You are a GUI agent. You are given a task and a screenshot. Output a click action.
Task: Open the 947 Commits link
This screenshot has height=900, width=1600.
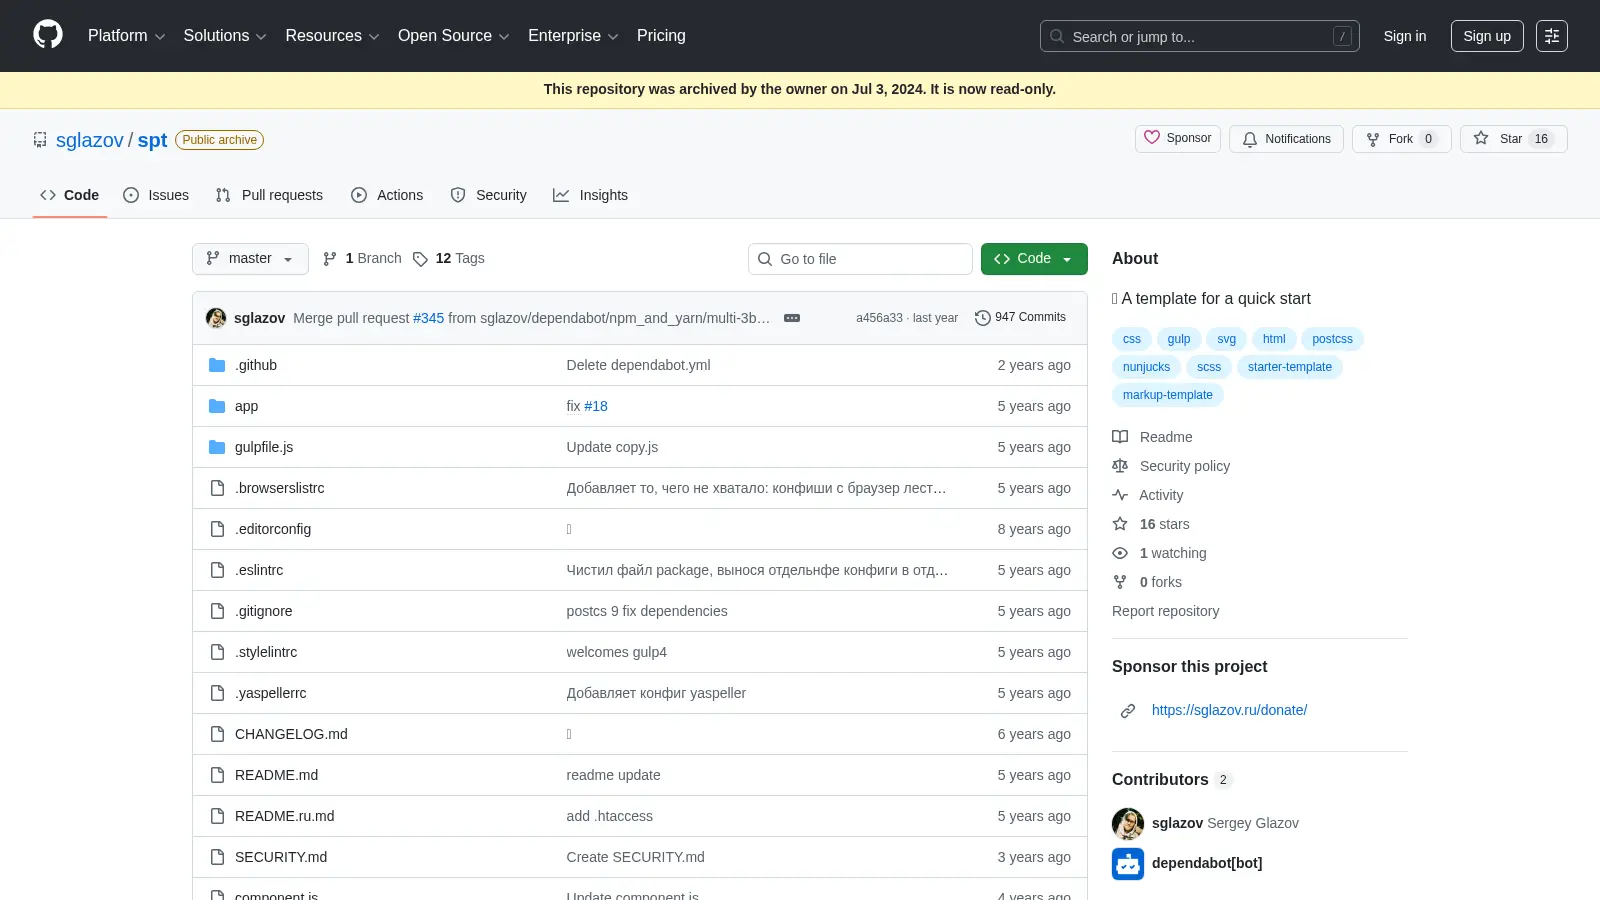[x=1021, y=317]
